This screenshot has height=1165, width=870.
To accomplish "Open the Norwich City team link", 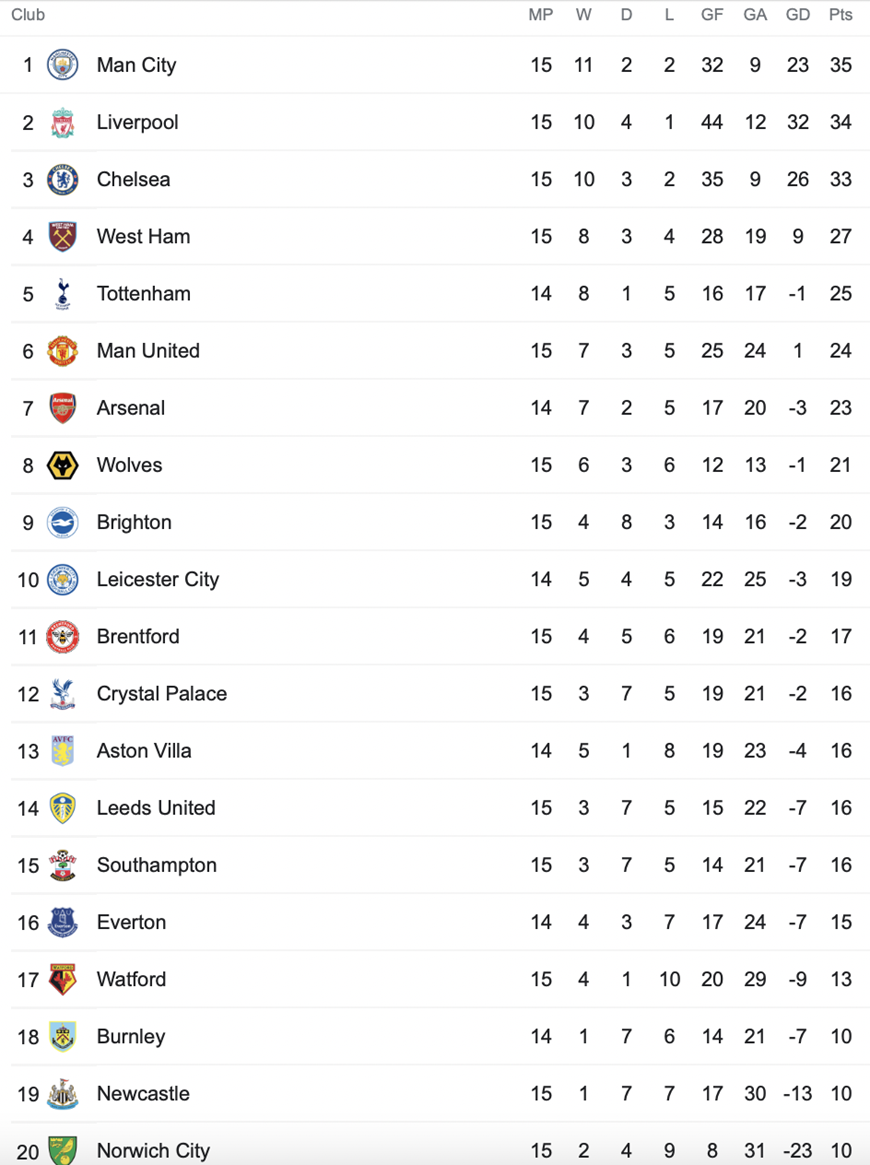I will pos(153,1151).
